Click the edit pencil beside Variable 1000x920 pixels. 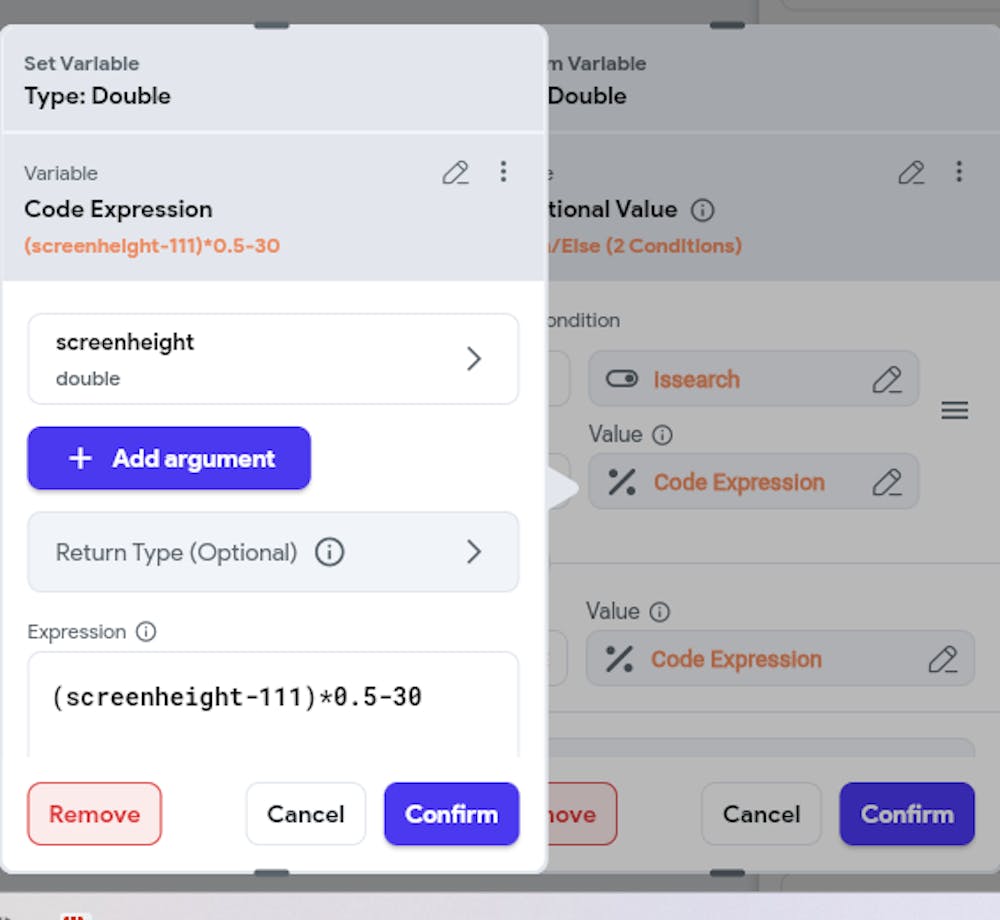(455, 173)
